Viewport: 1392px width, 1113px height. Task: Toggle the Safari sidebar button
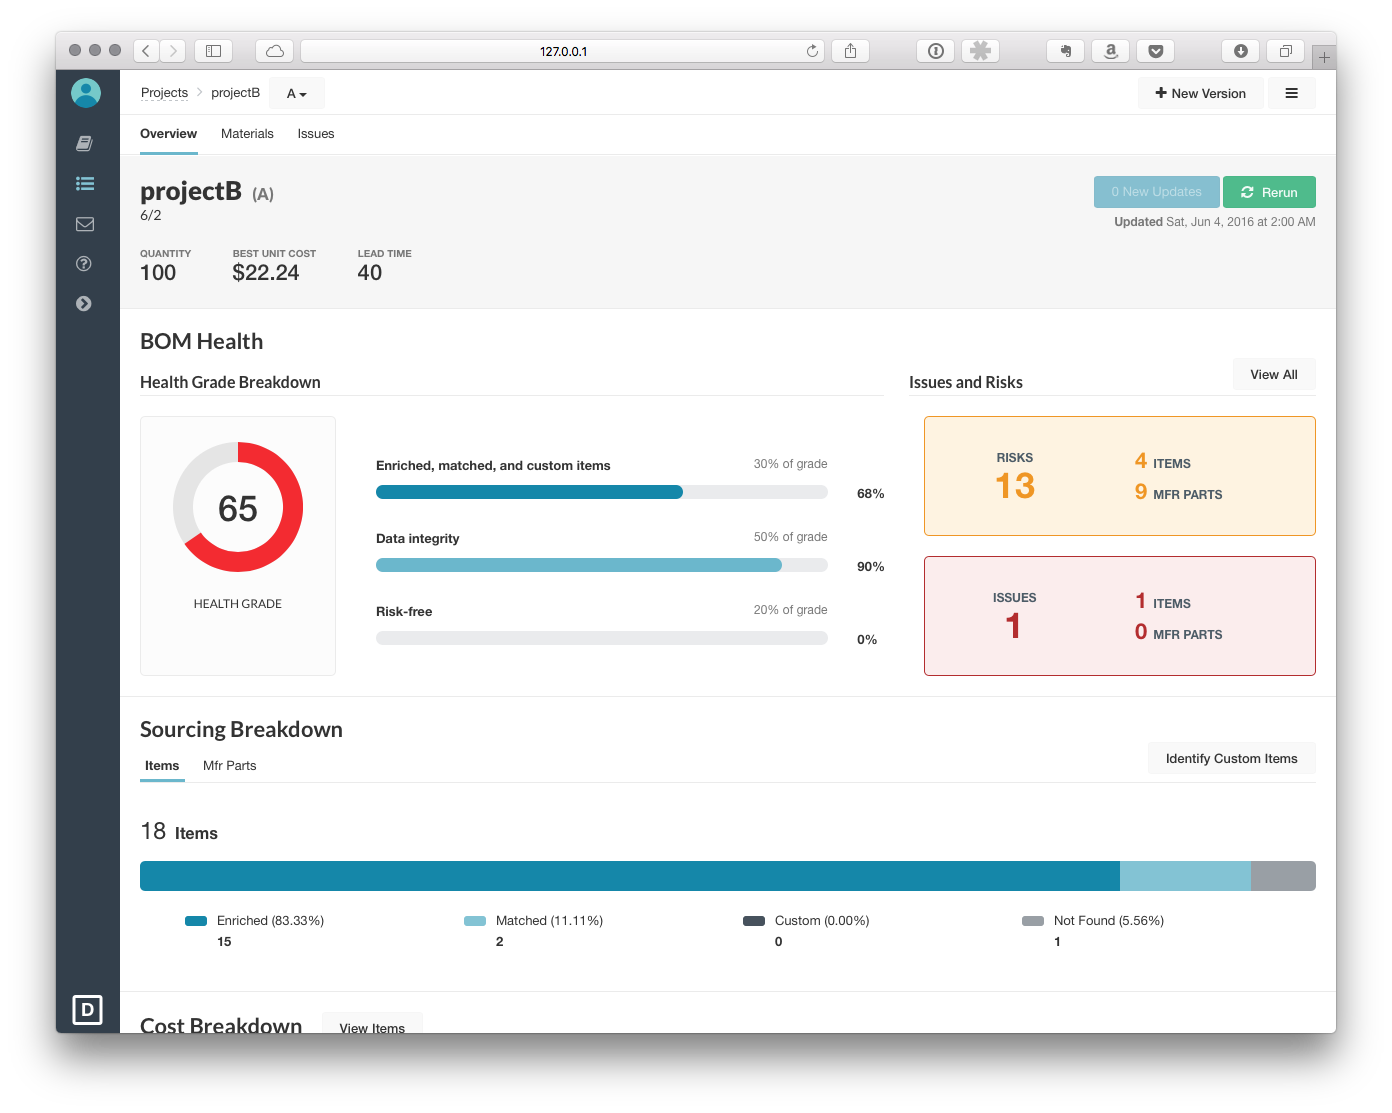[213, 51]
